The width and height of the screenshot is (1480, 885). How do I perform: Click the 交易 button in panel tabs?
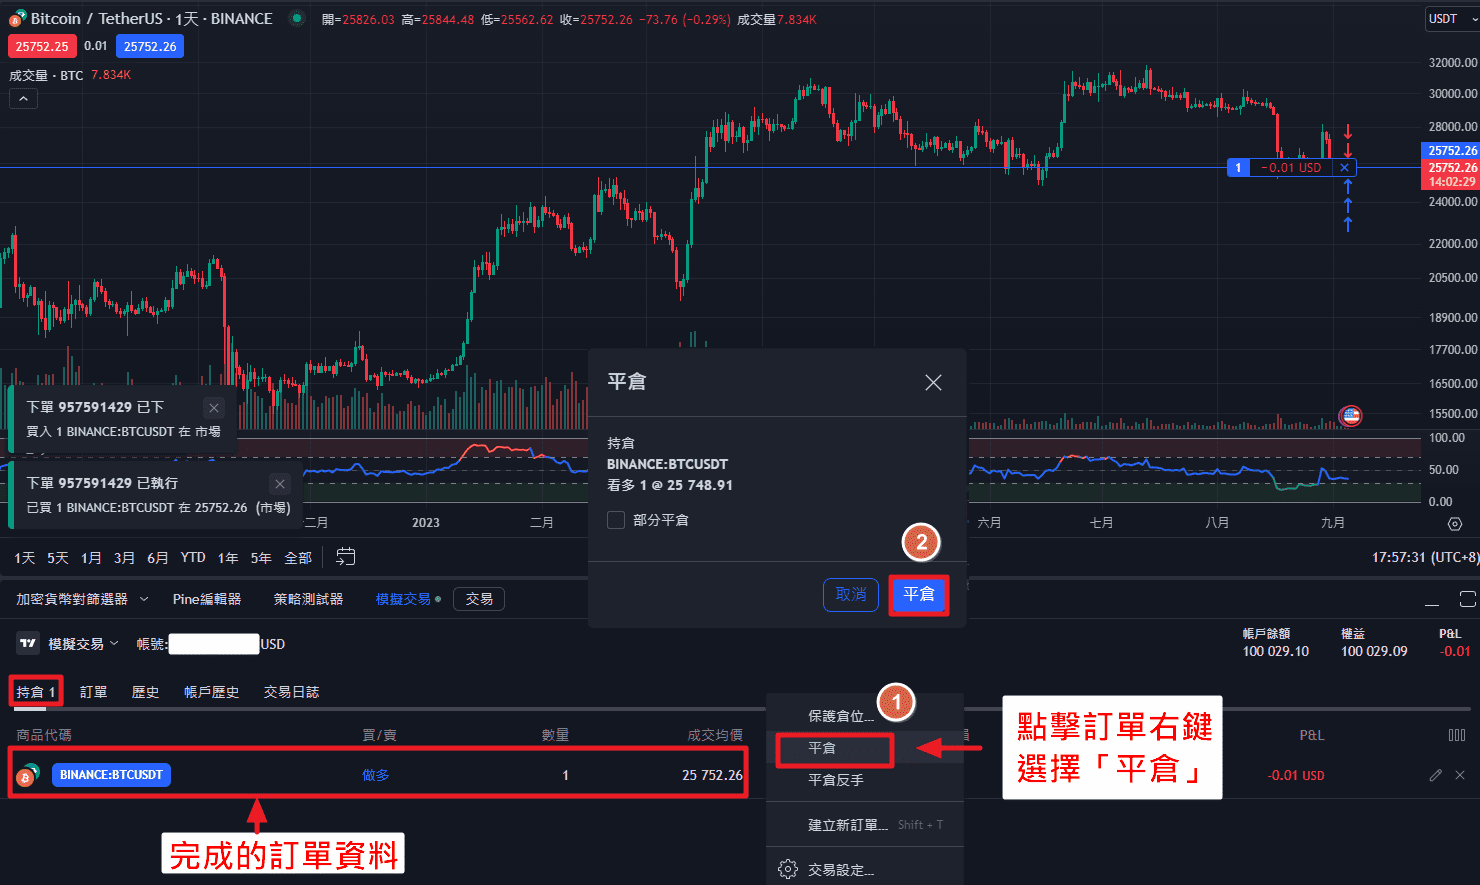[x=479, y=599]
